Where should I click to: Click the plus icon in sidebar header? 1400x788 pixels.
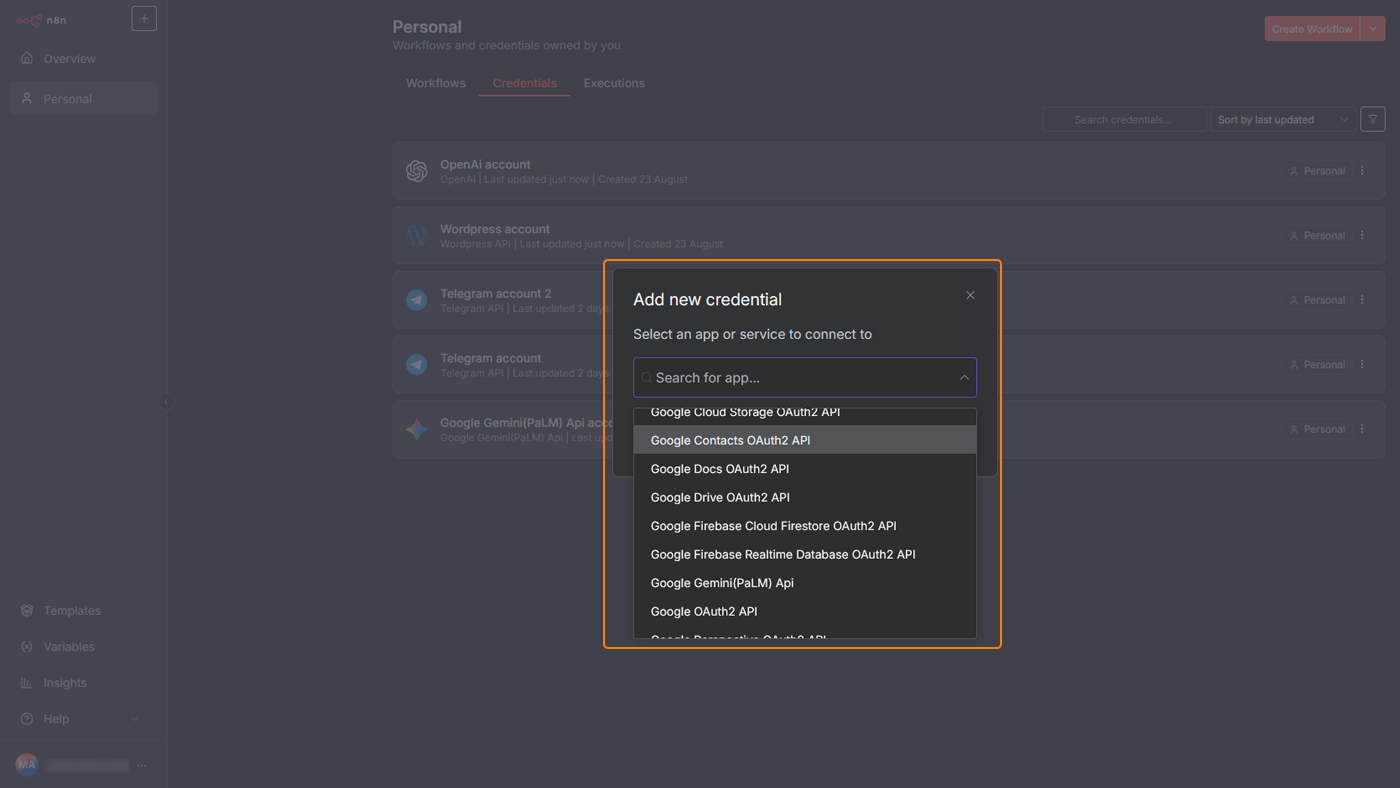(144, 19)
